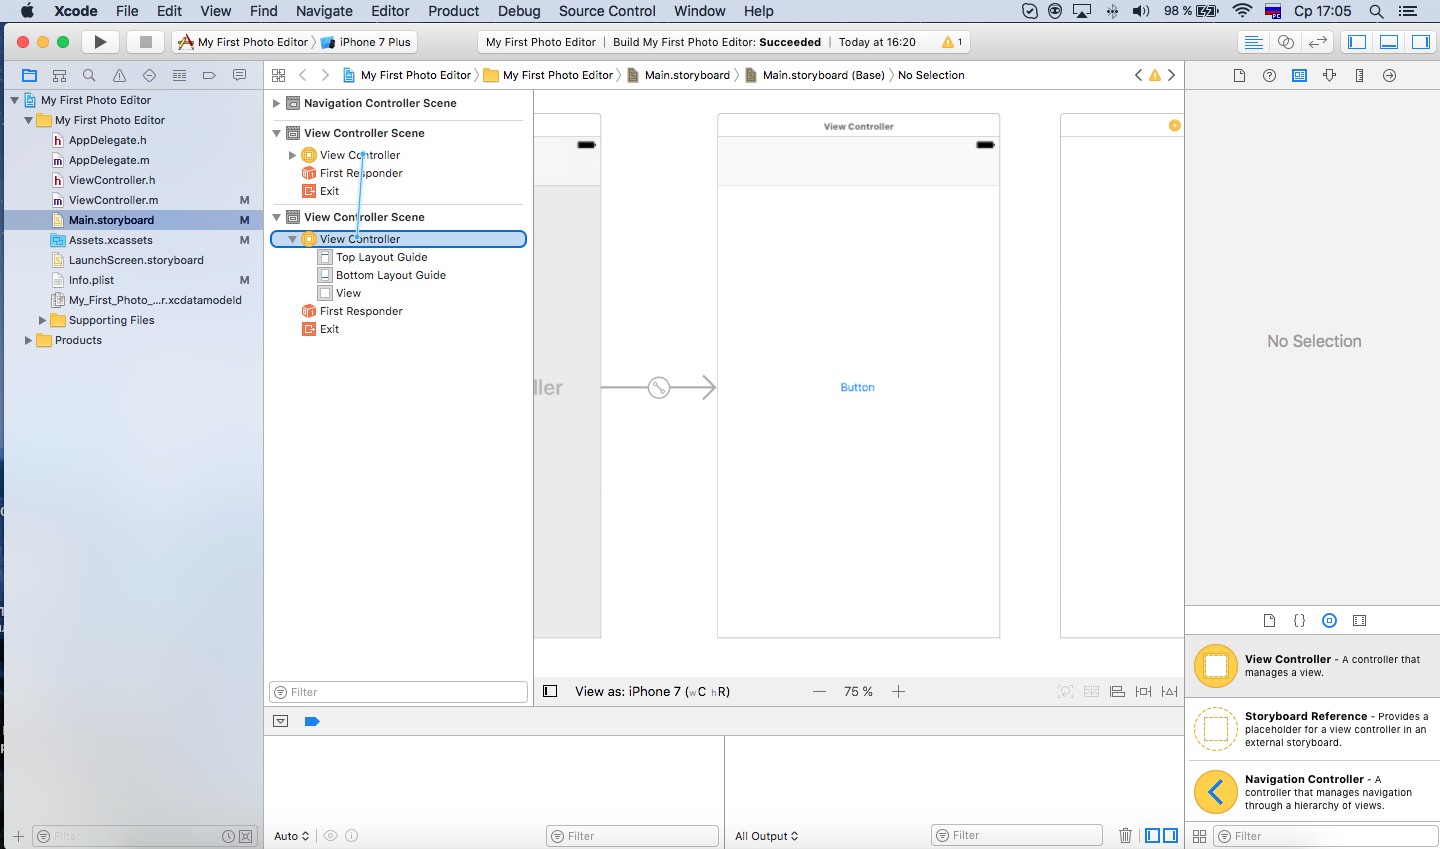The image size is (1440, 849).
Task: Switch to the Assistant editor
Action: (x=1286, y=42)
